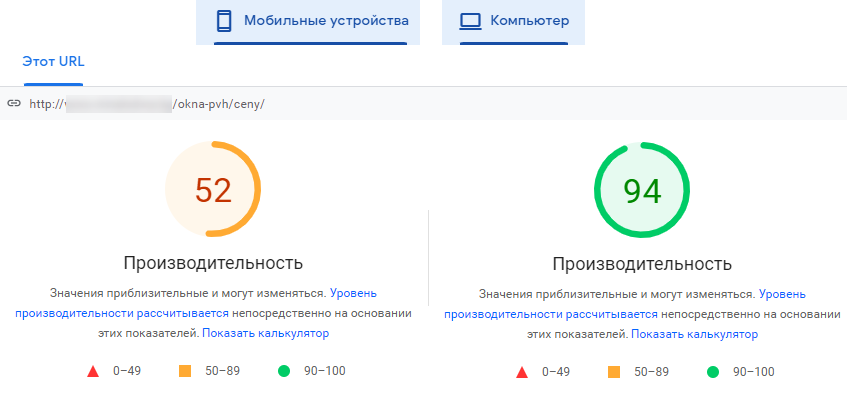Click the green circle legend icon under score 52
This screenshot has width=847, height=398.
pos(284,371)
